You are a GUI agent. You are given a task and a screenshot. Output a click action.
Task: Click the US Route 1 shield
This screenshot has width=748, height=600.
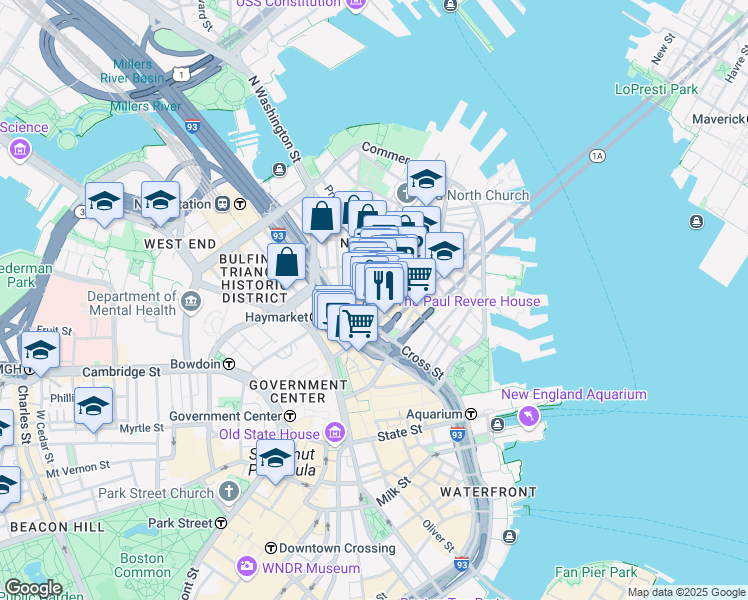[182, 74]
